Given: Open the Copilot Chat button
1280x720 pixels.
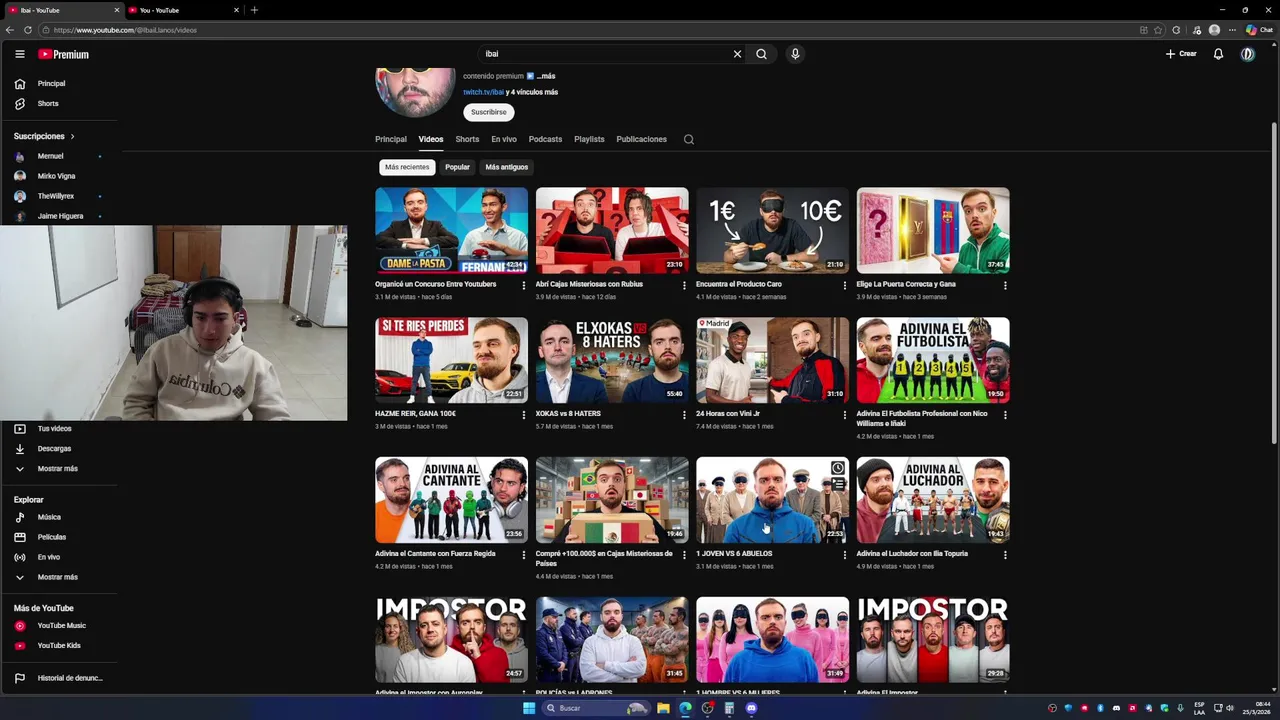Looking at the screenshot, I should 1259,30.
